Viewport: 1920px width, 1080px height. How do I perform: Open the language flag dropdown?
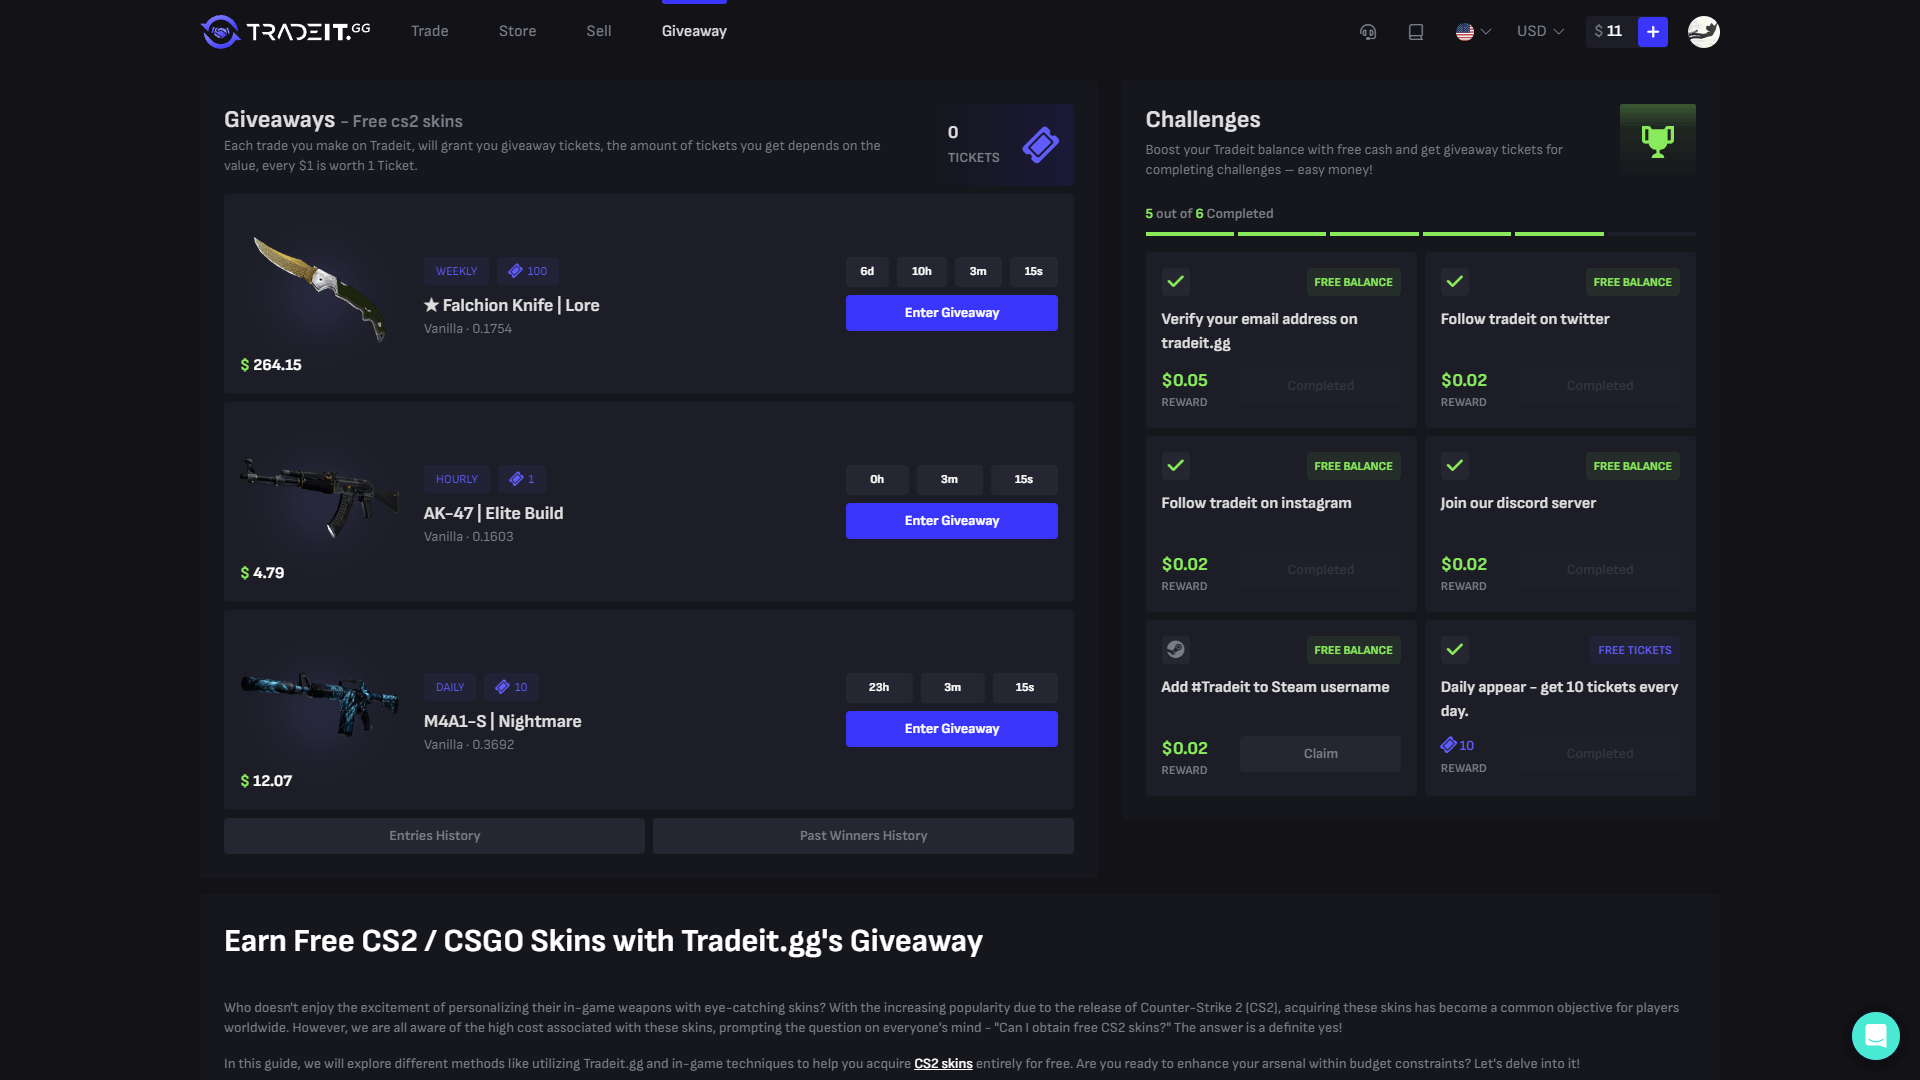click(x=1472, y=31)
